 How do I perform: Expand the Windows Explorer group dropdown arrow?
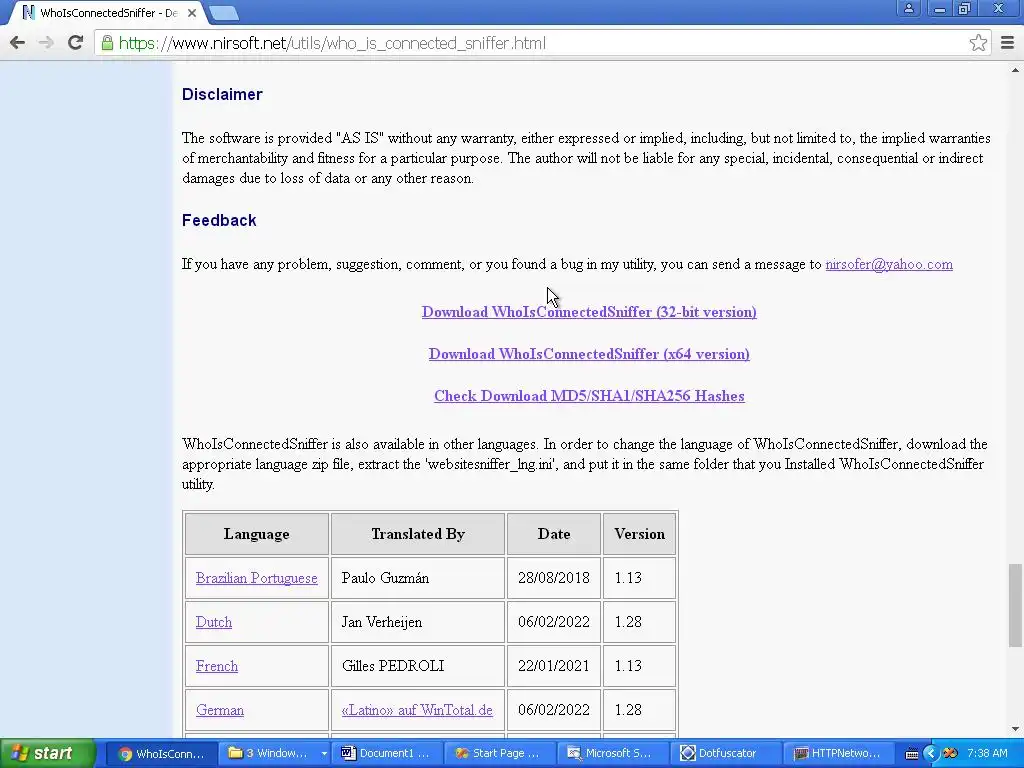pos(323,754)
